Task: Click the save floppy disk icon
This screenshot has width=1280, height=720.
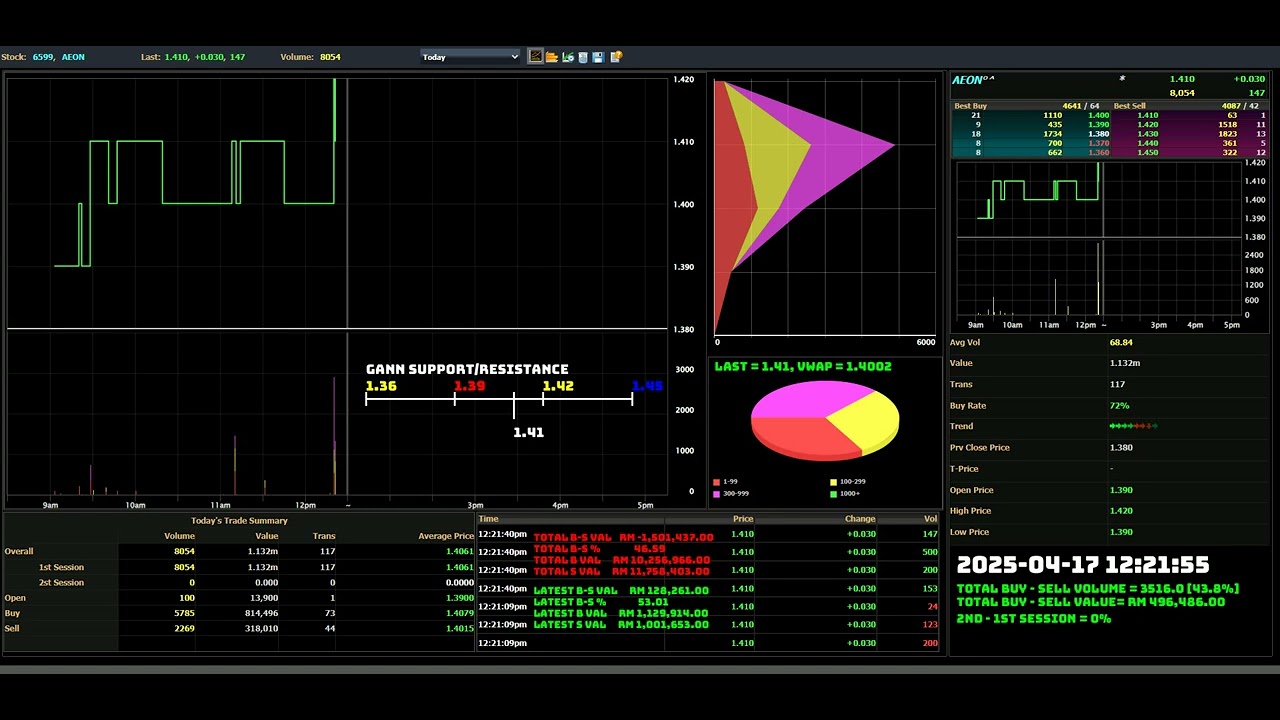Action: (x=598, y=57)
